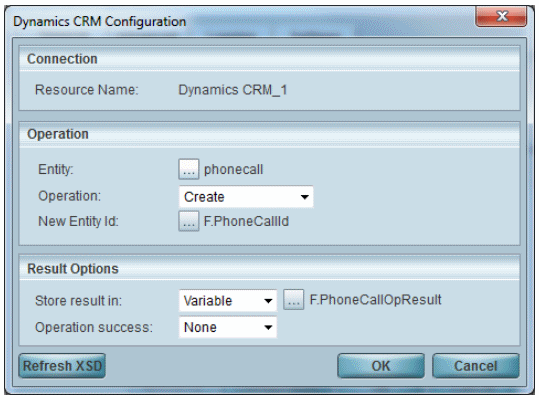539x400 pixels.
Task: Open the Store result in Variable dropdown
Action: coord(228,301)
